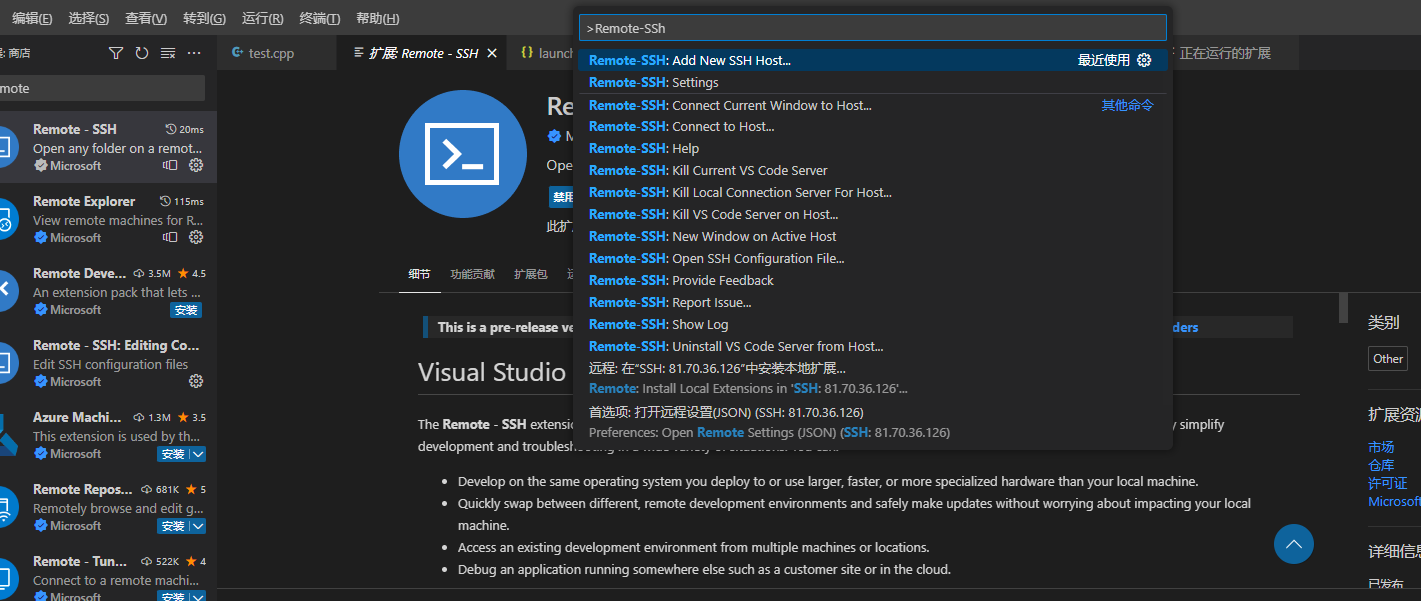This screenshot has width=1421, height=601.
Task: Configure keybinding gear for Add New SSH Host
Action: pyautogui.click(x=1144, y=60)
